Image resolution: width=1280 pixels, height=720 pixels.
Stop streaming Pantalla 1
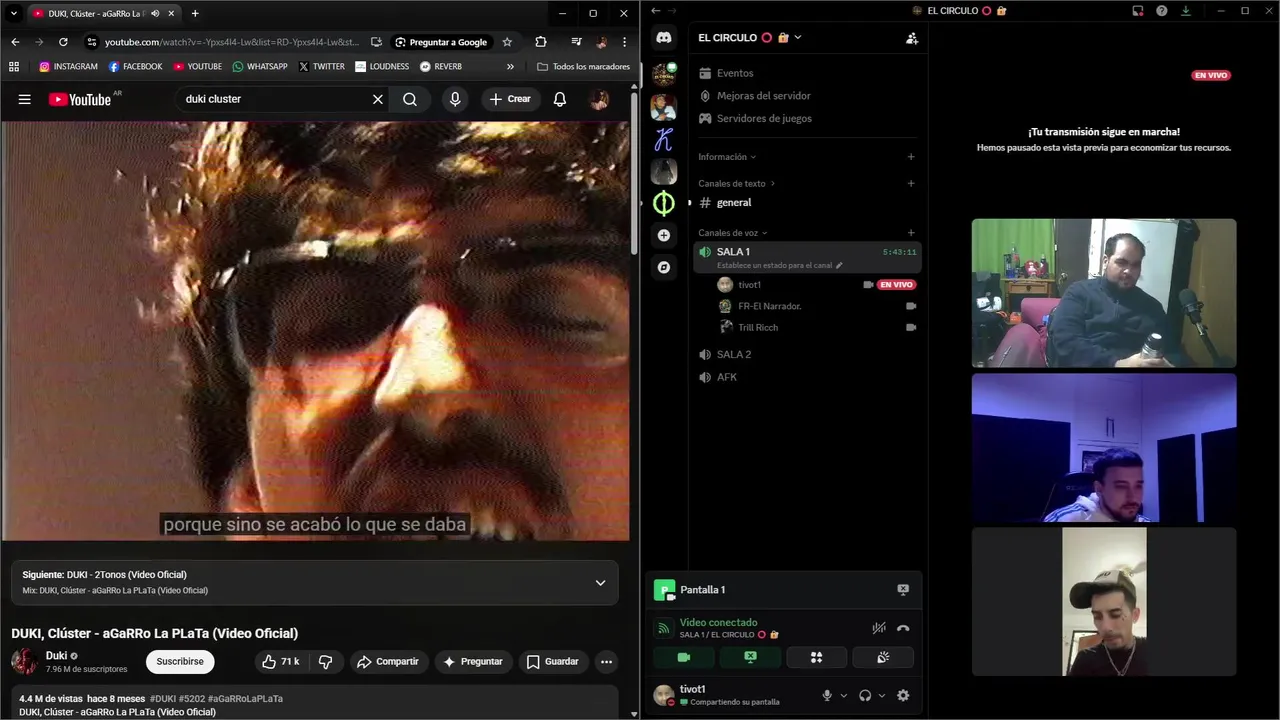pyautogui.click(x=903, y=590)
